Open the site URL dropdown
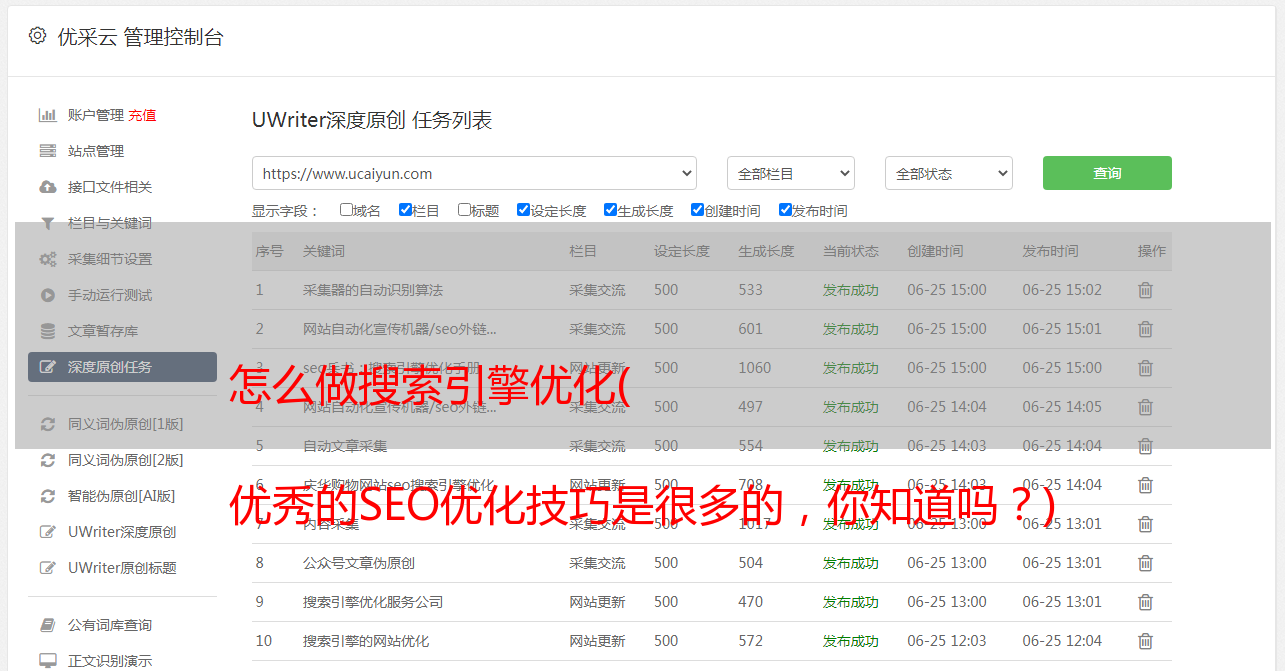The height and width of the screenshot is (671, 1285). pos(474,173)
